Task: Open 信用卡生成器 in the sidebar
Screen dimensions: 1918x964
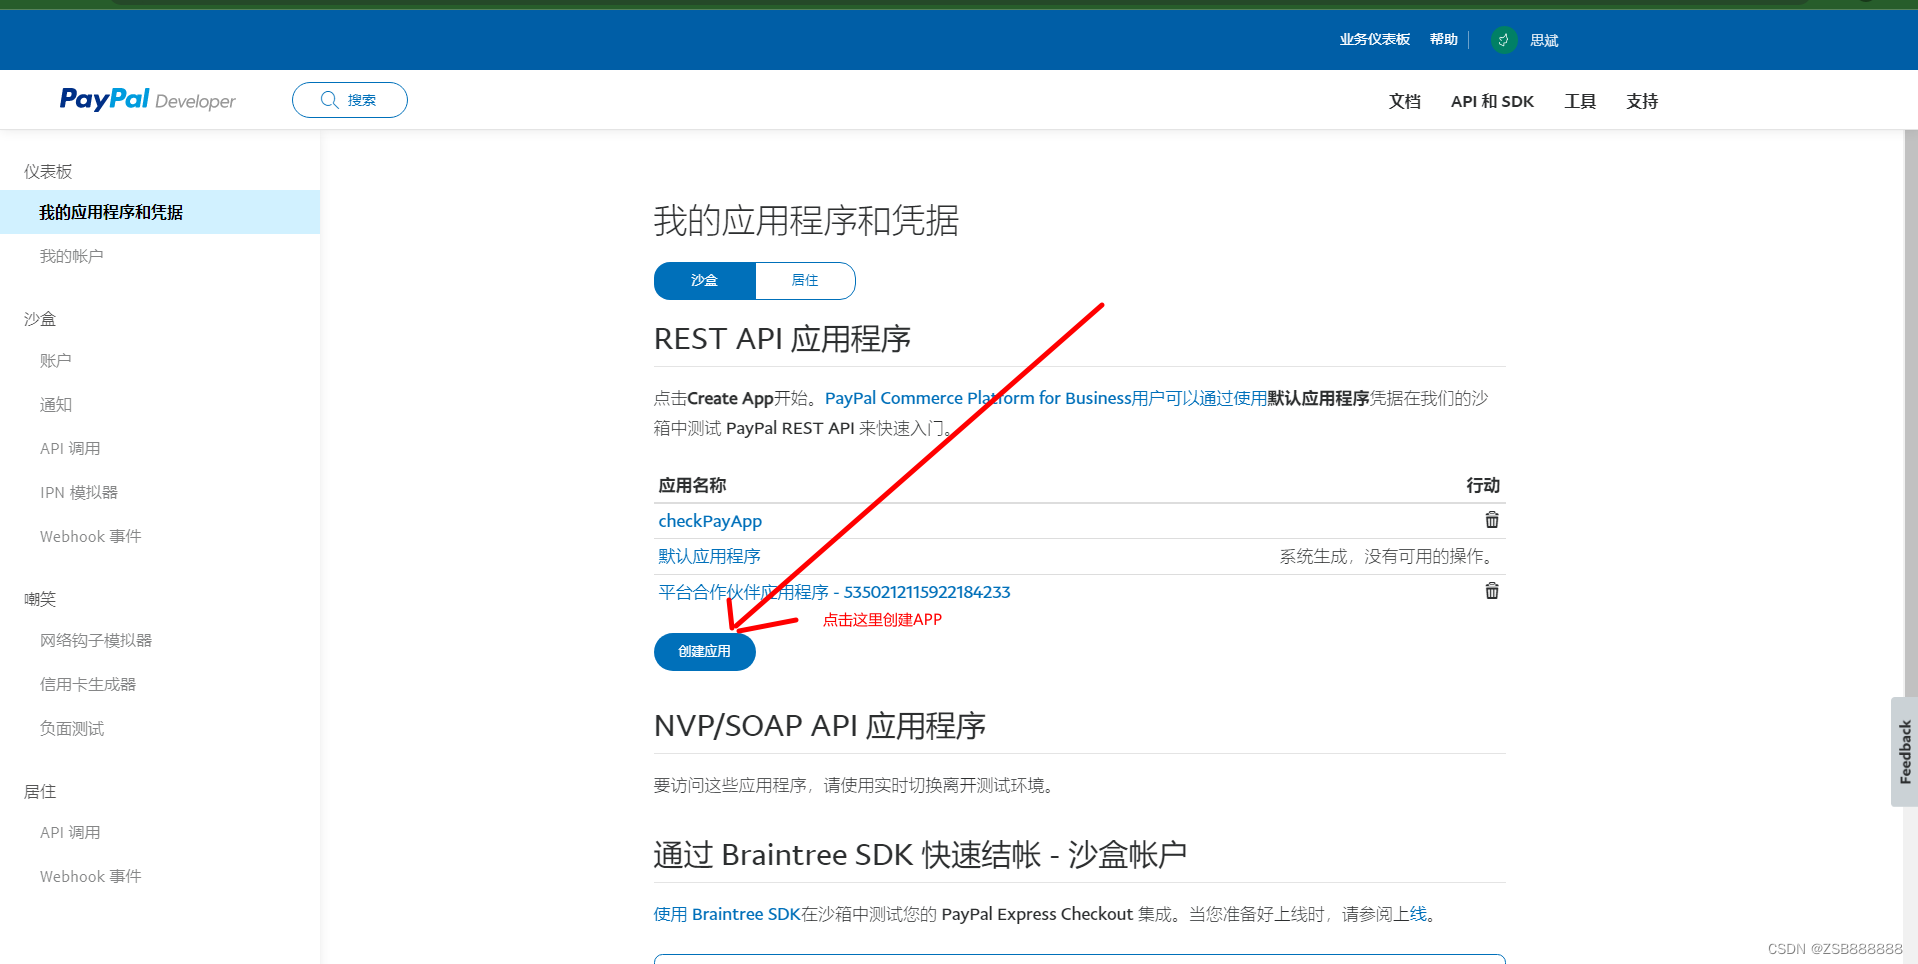Action: pos(88,684)
